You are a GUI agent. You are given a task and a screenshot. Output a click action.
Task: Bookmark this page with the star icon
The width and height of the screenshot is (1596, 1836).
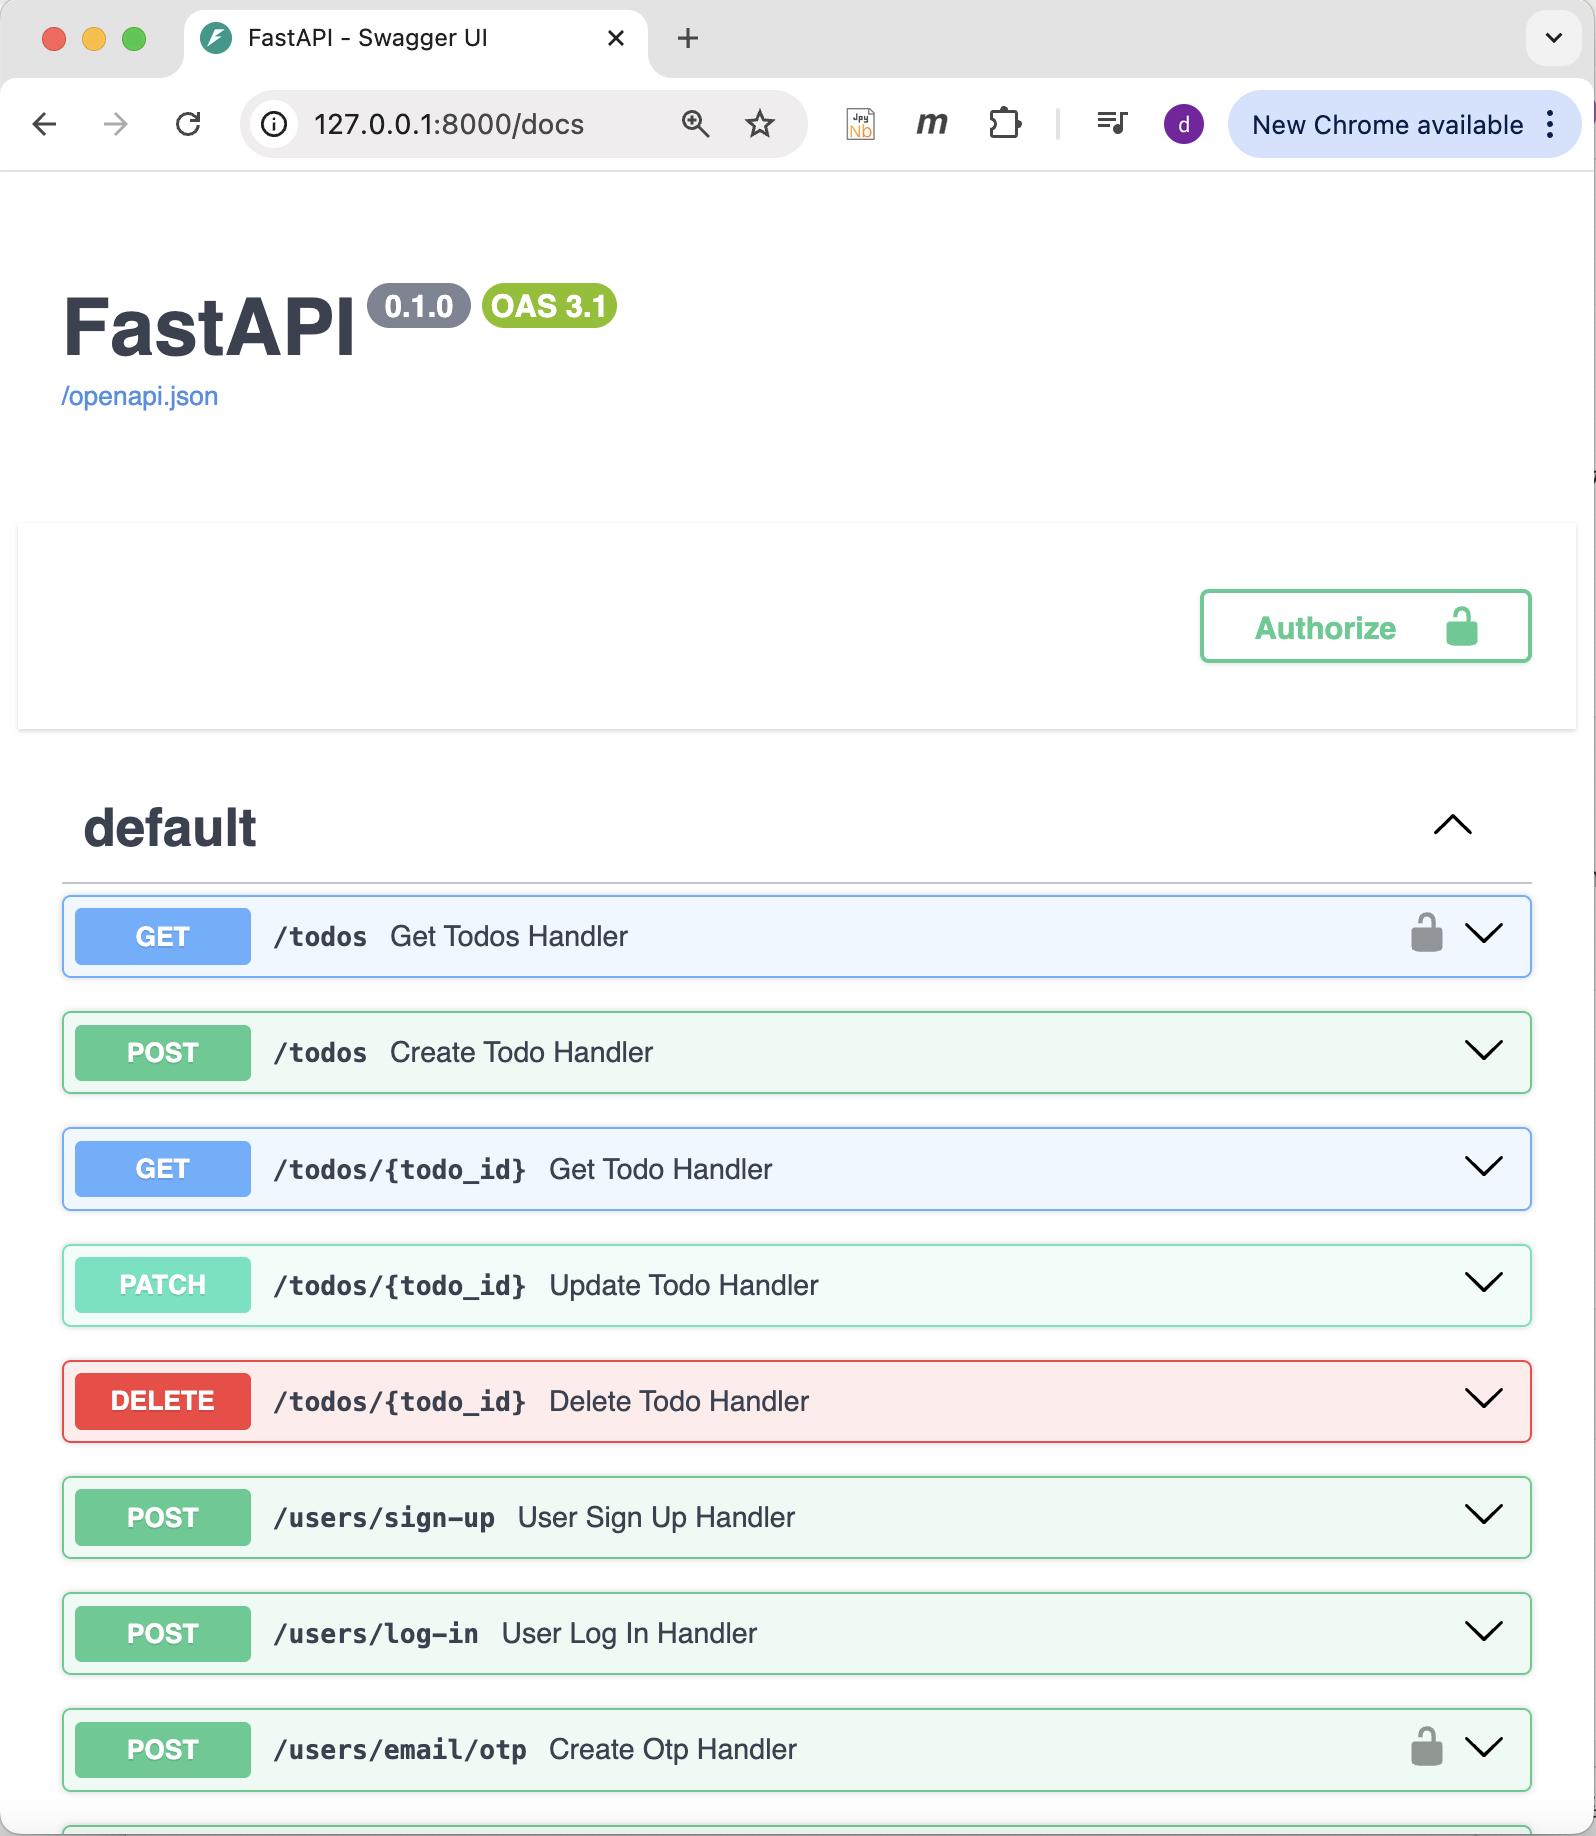click(x=760, y=124)
